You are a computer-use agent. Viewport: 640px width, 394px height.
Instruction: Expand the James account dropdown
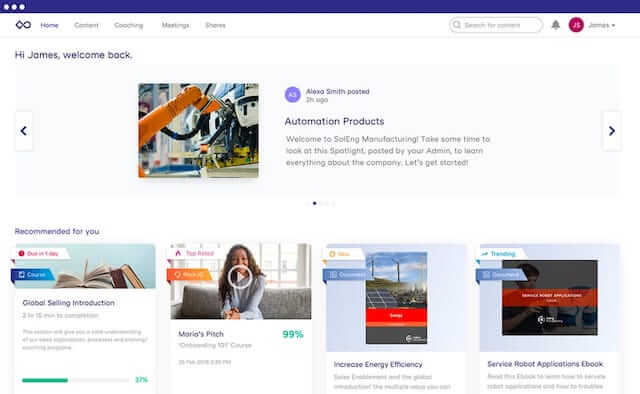click(x=602, y=25)
